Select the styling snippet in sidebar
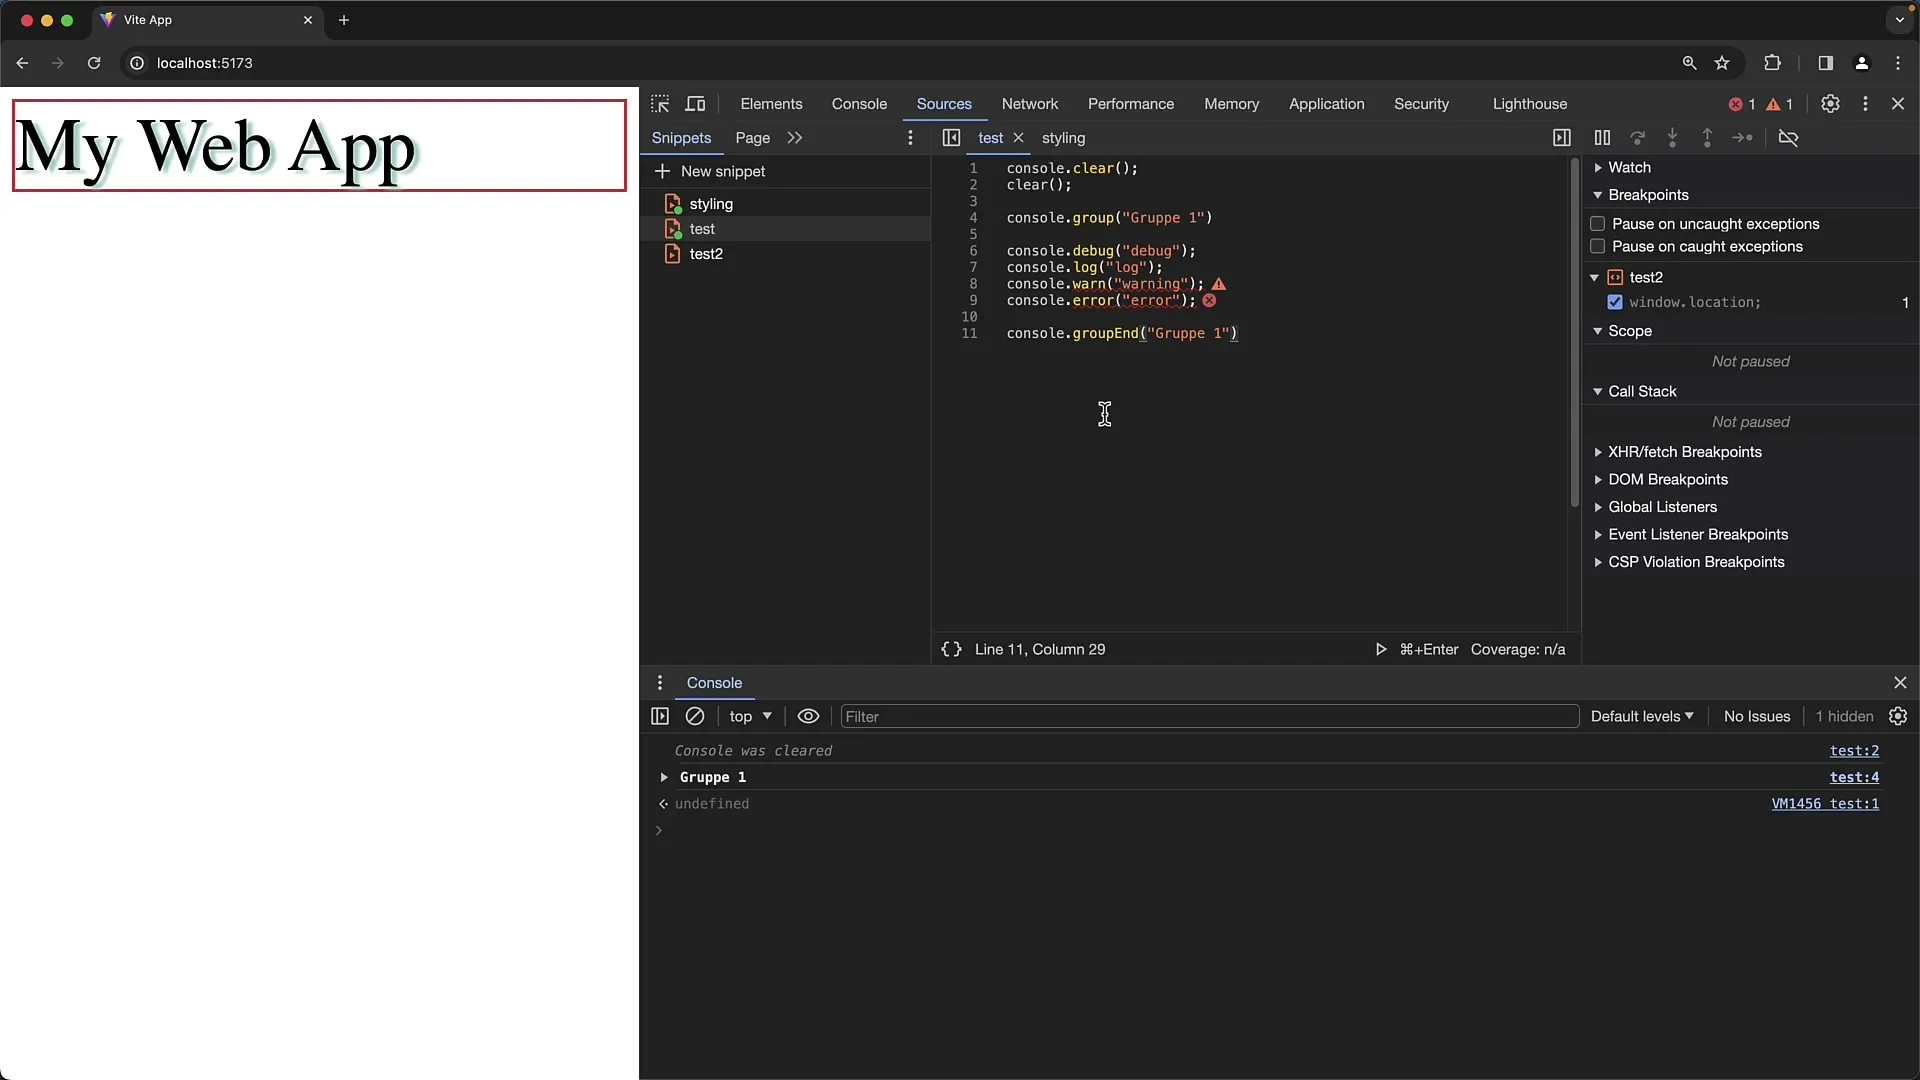Image resolution: width=1920 pixels, height=1080 pixels. click(712, 203)
